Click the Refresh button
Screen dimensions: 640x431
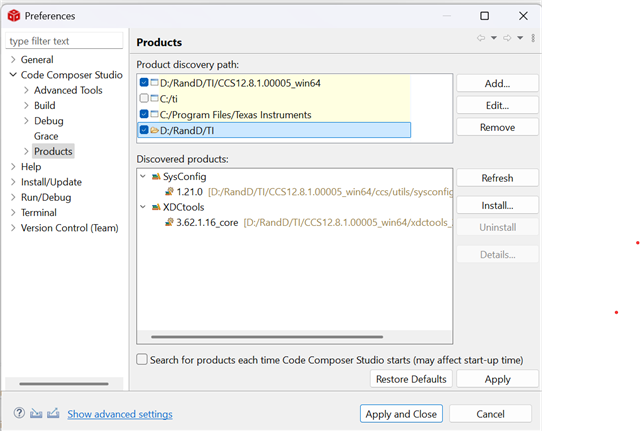(x=497, y=178)
